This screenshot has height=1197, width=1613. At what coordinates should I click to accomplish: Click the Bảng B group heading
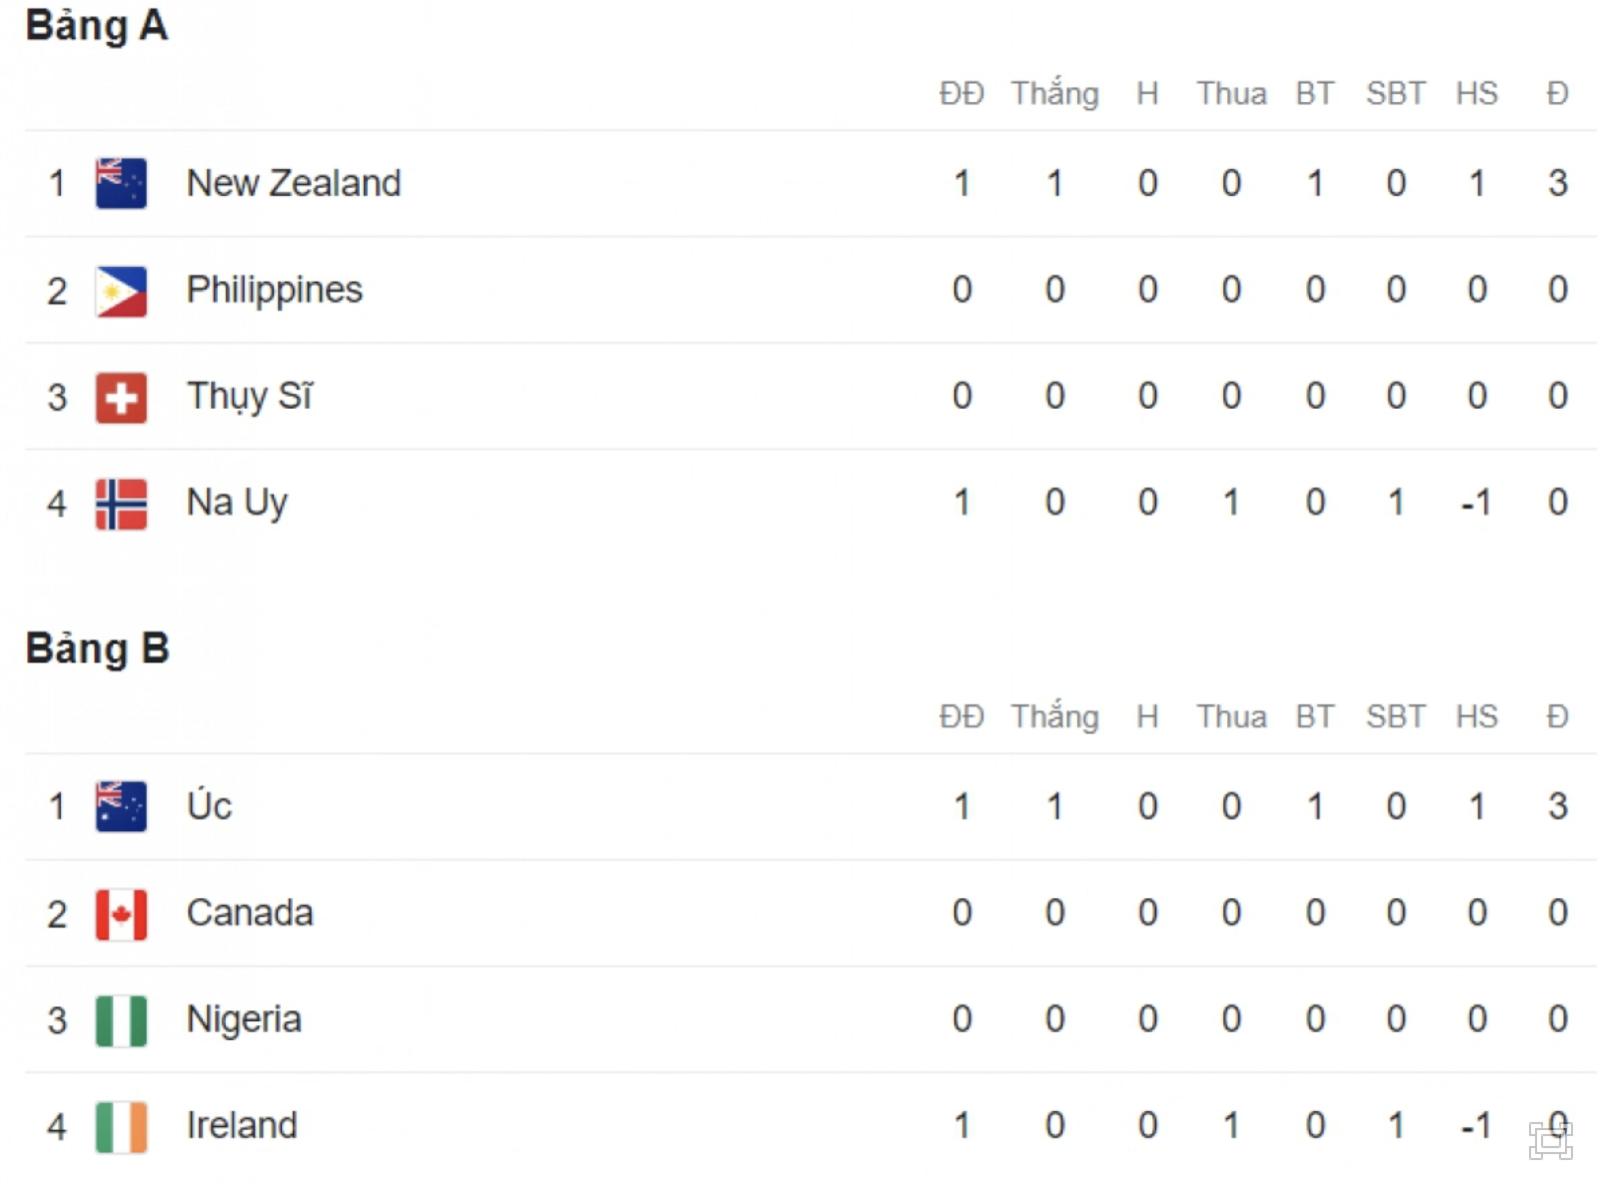pos(97,648)
